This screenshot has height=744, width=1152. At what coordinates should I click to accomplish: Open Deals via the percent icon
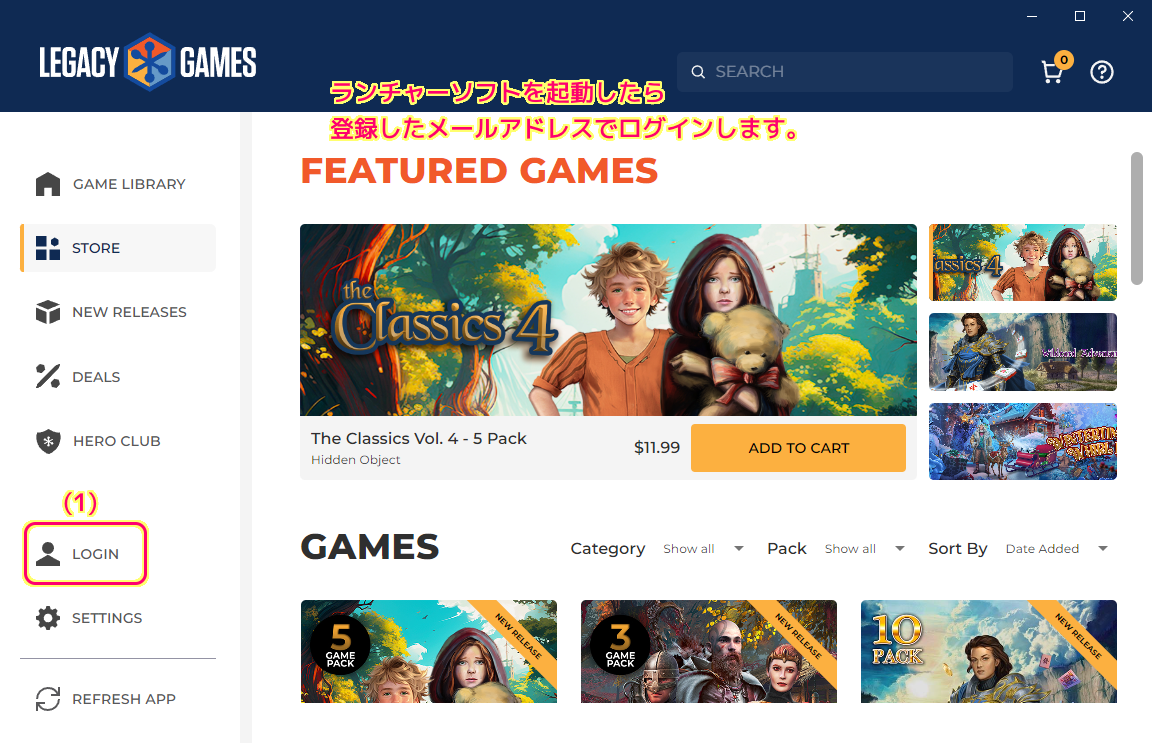[48, 376]
